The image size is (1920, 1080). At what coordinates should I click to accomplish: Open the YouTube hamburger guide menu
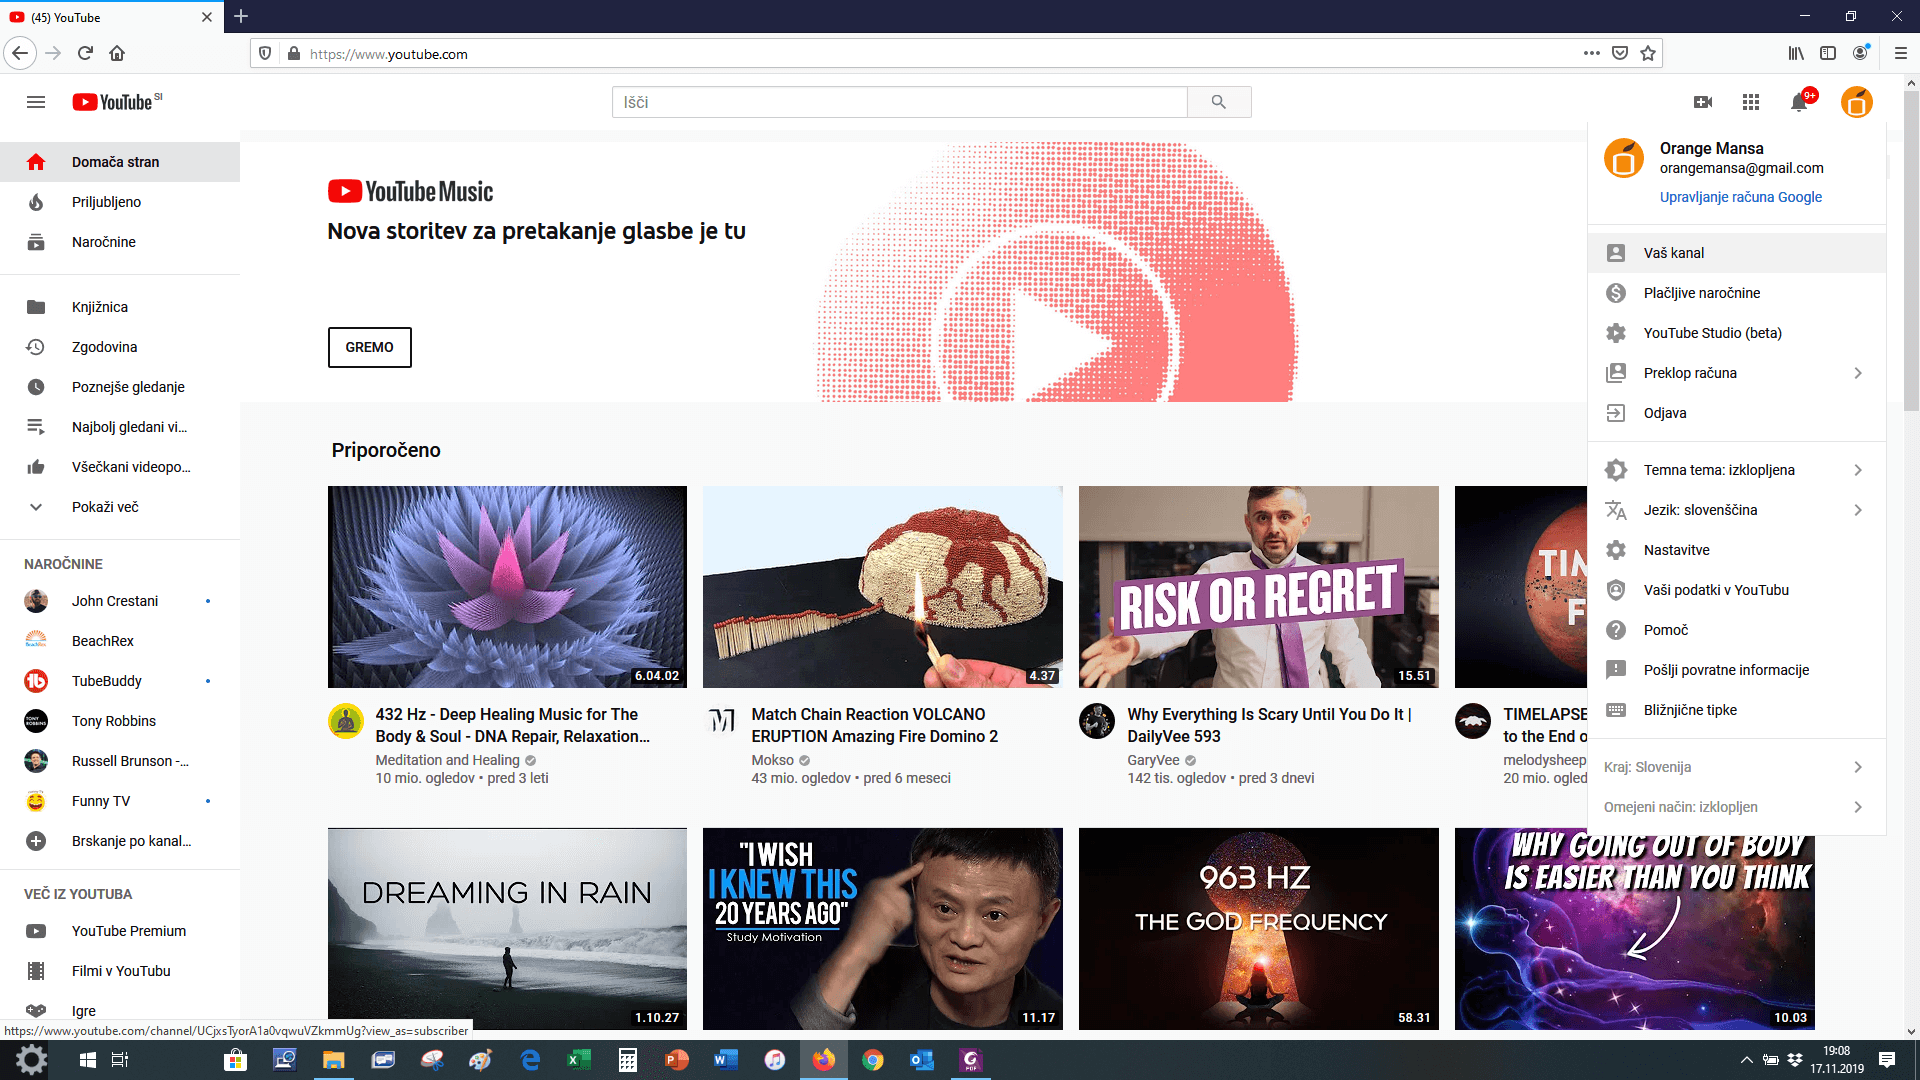36,102
